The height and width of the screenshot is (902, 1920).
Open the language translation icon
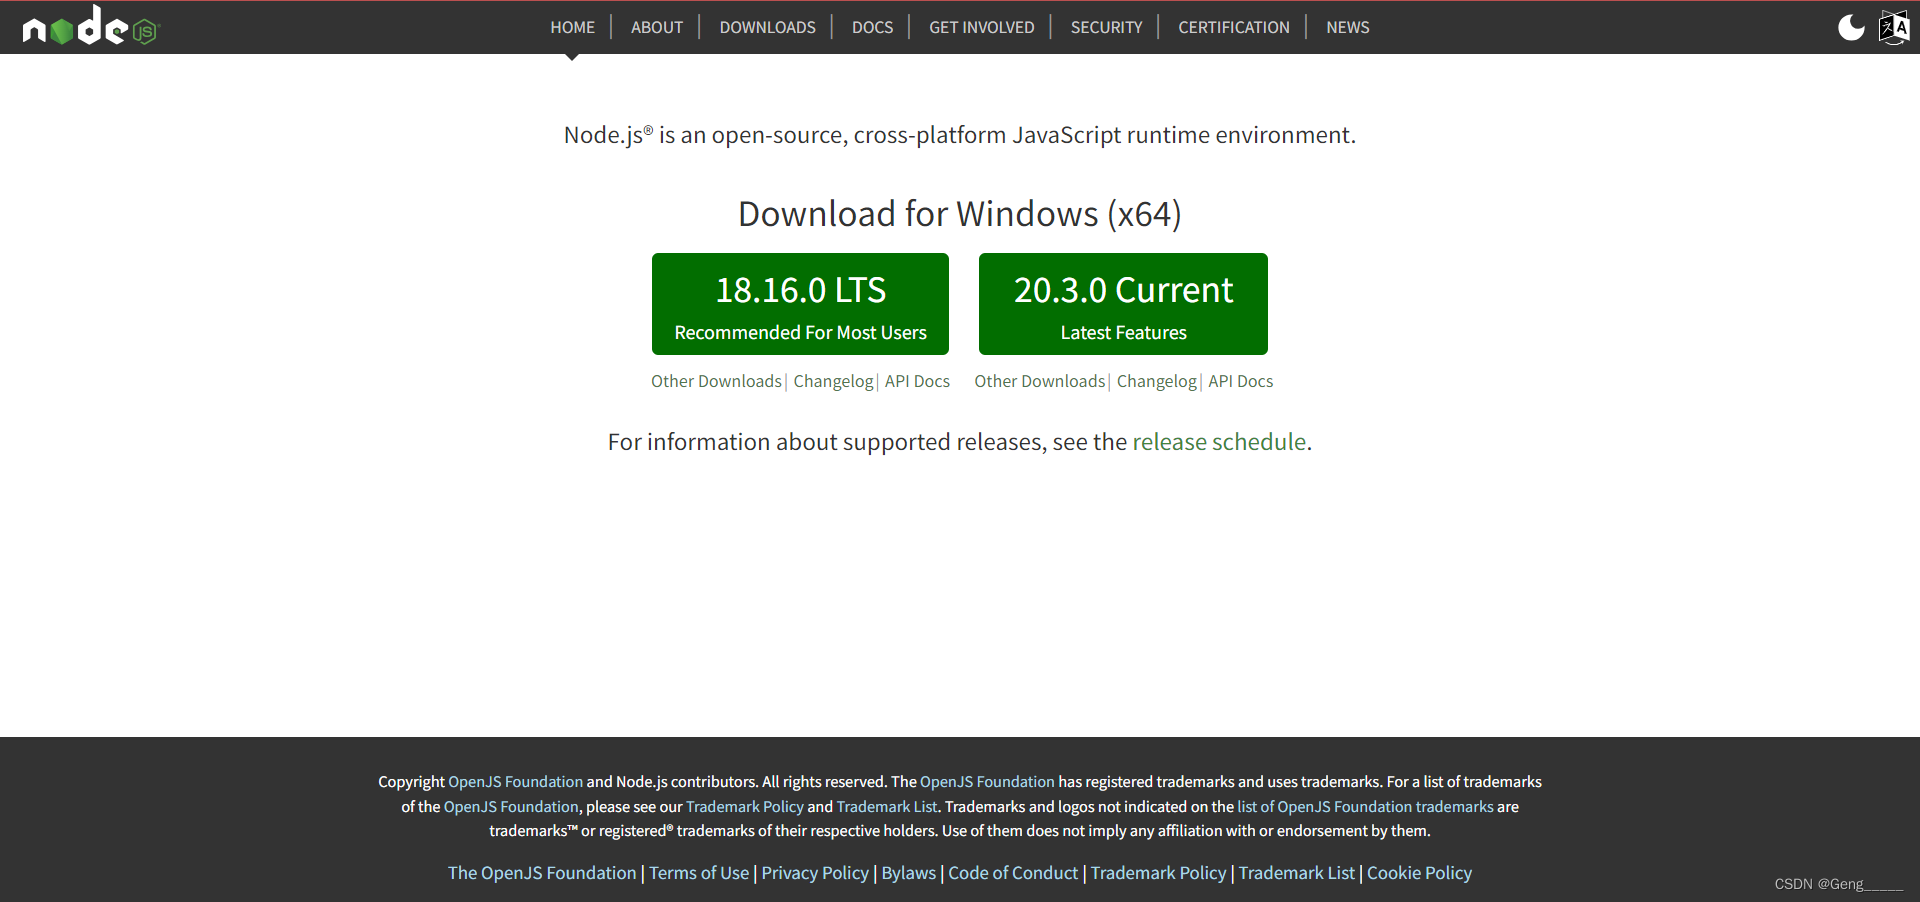point(1894,27)
